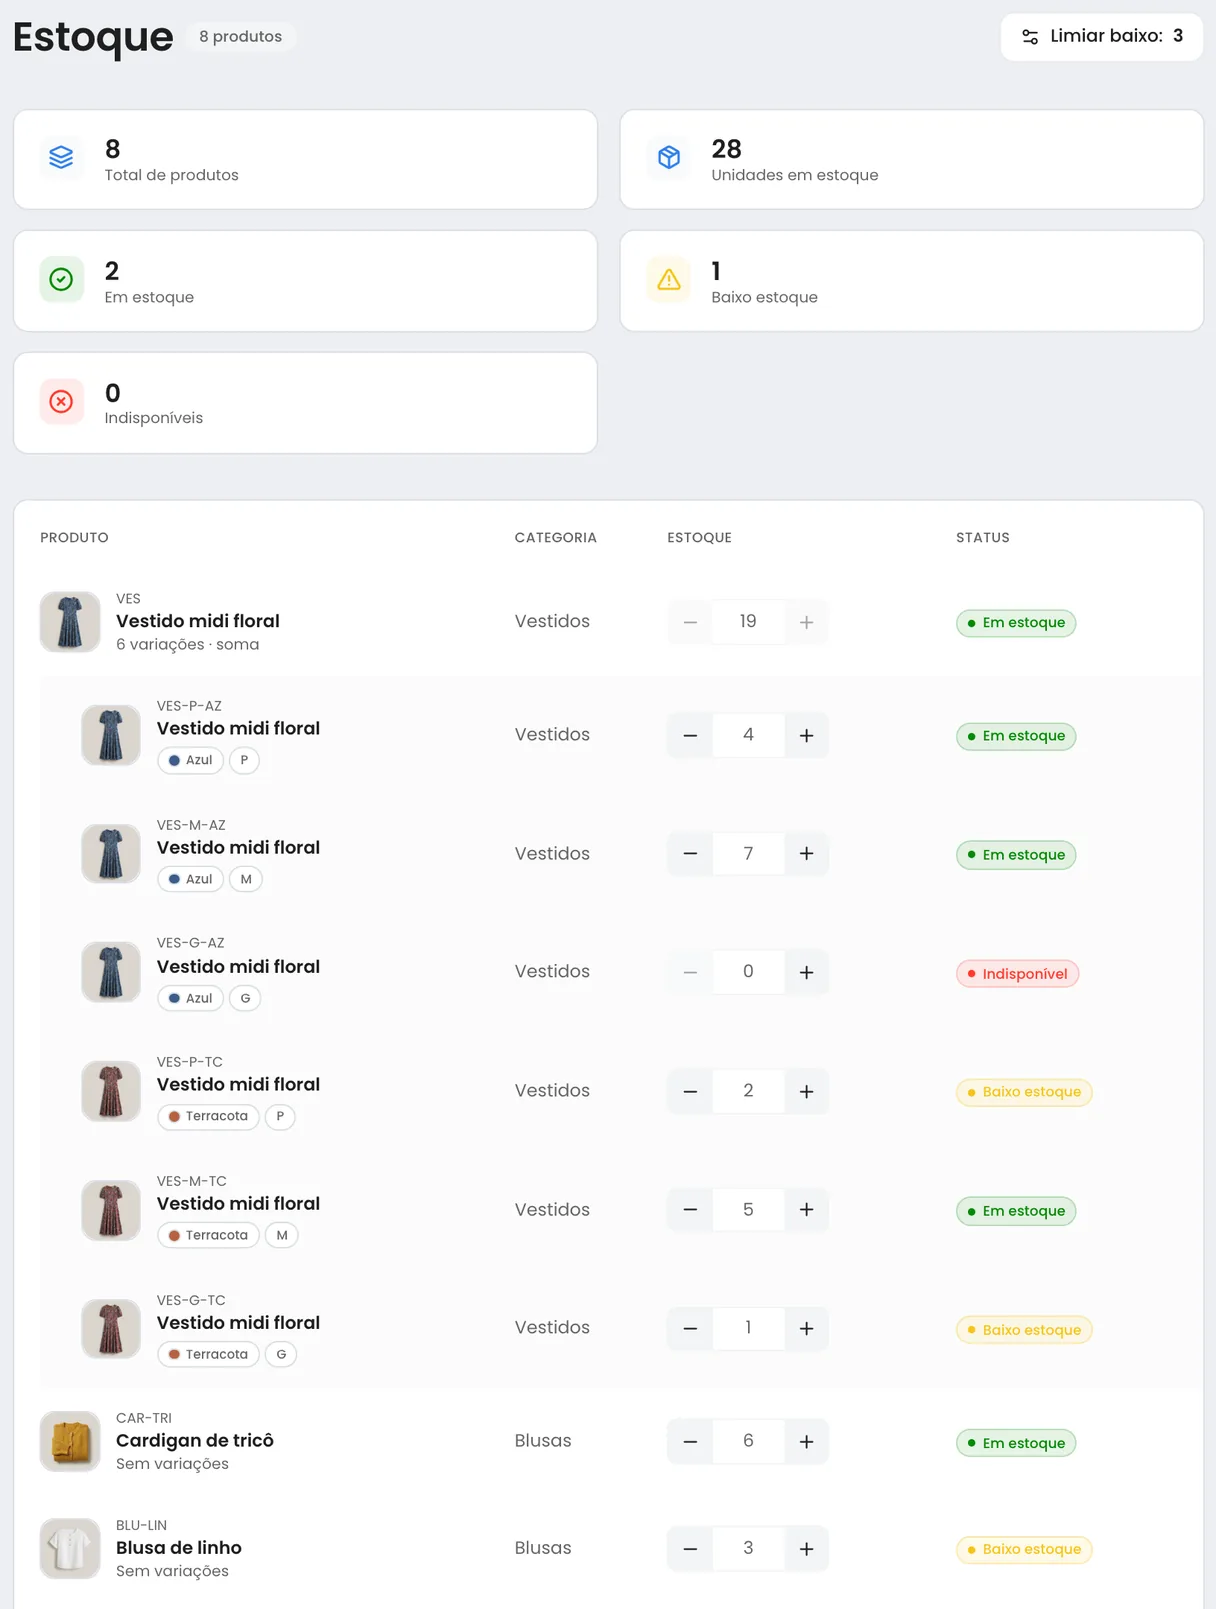Increase stock for out-of-stock VES-G-AZ variant

(x=806, y=973)
